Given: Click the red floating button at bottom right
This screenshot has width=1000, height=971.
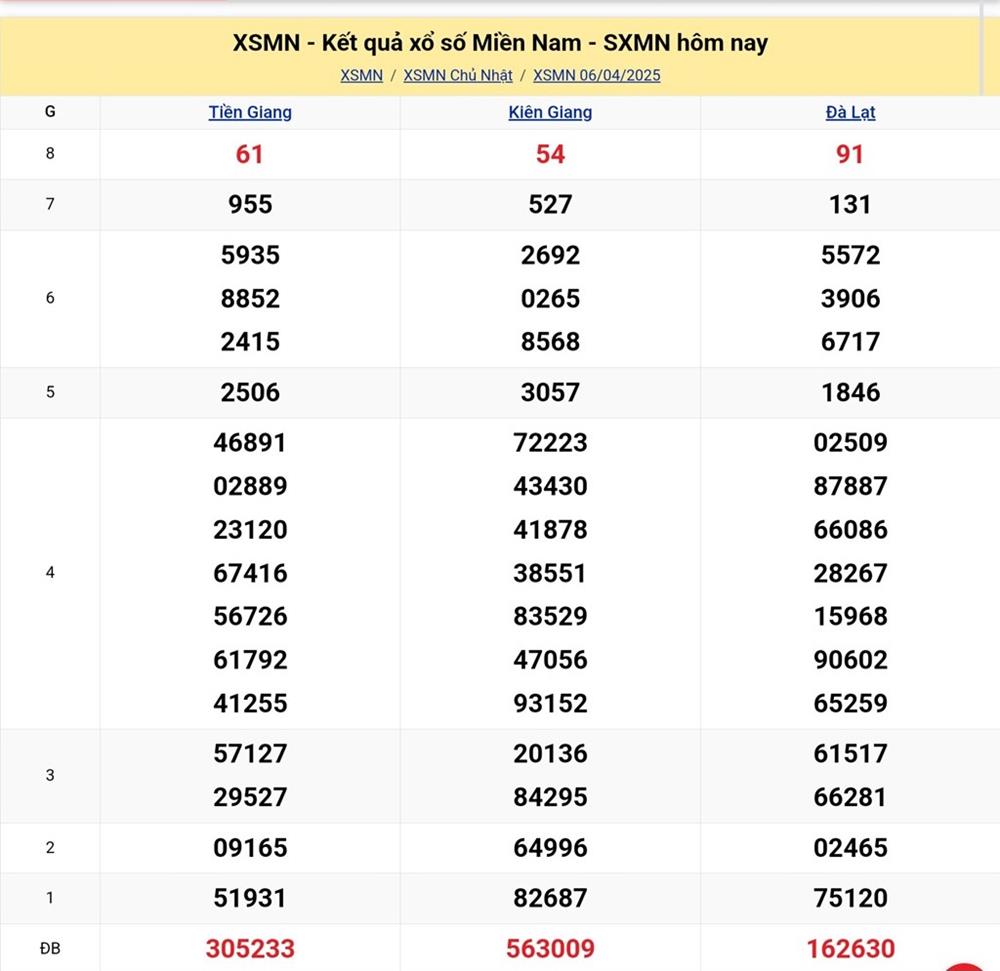Looking at the screenshot, I should pyautogui.click(x=966, y=964).
